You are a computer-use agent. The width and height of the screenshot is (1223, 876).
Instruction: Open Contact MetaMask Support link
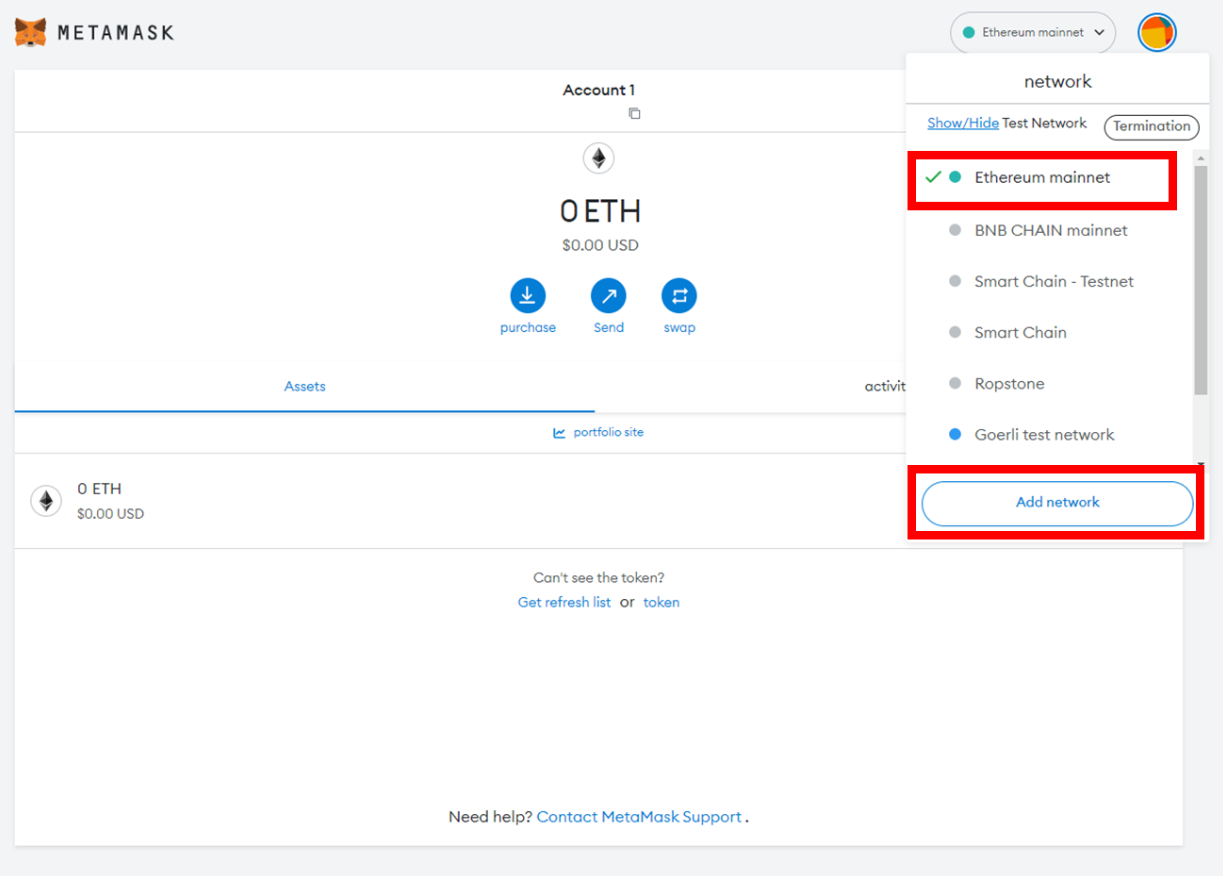pos(639,817)
